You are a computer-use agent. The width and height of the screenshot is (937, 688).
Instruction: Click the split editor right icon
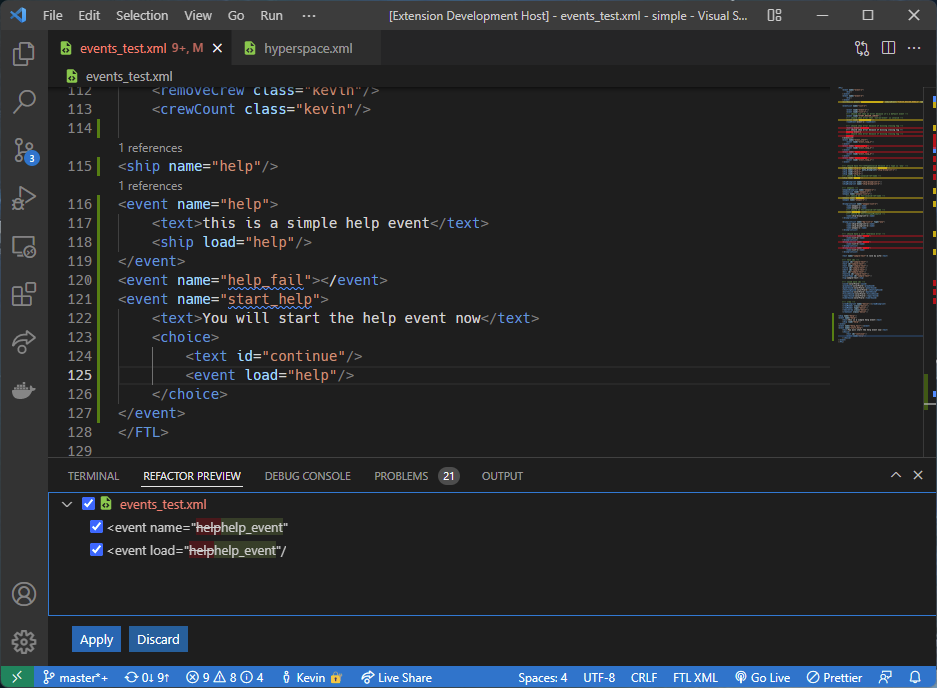pos(887,48)
